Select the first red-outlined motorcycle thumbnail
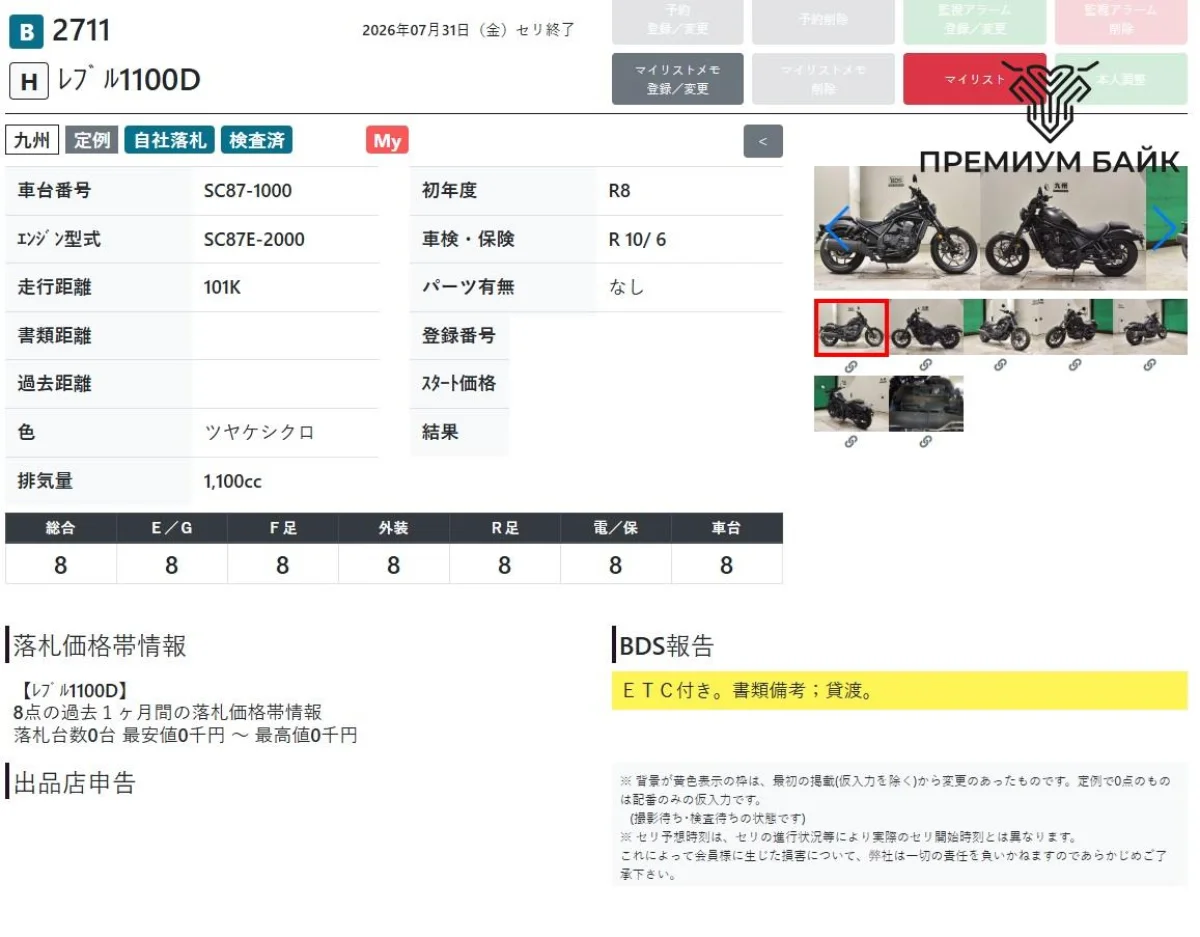1200x937 pixels. click(850, 327)
